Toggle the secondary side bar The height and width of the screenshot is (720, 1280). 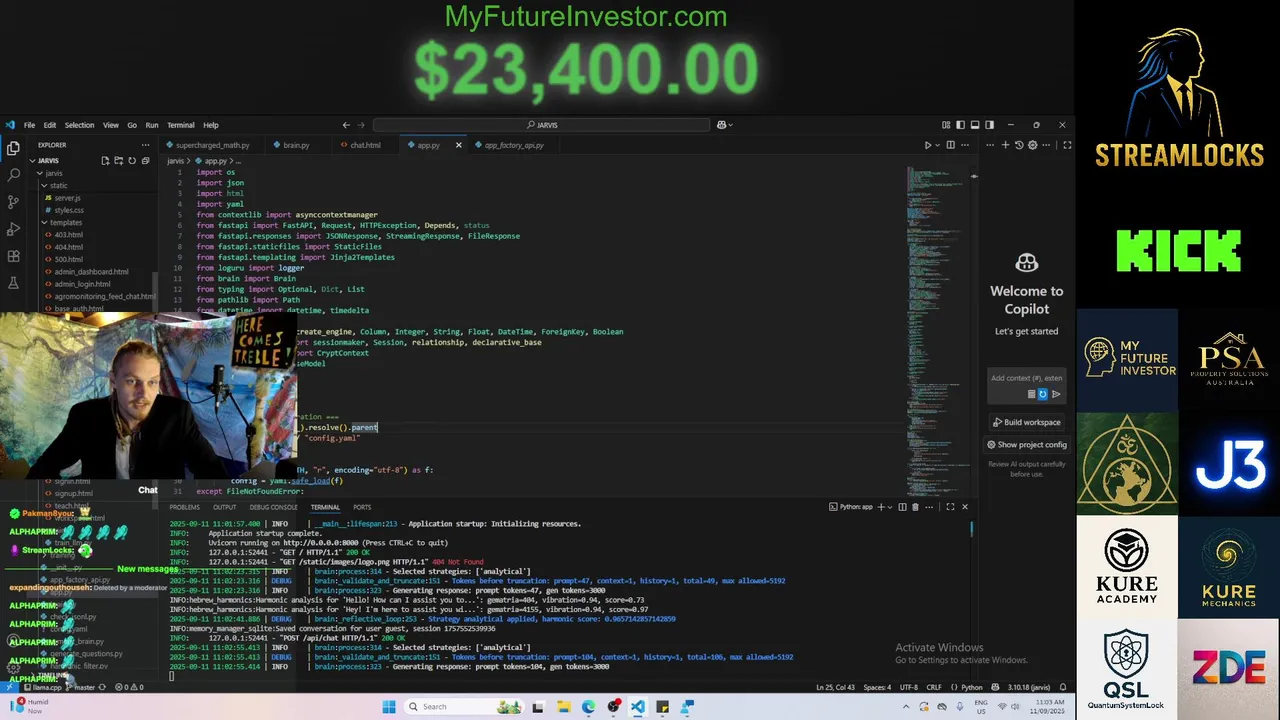[x=989, y=125]
